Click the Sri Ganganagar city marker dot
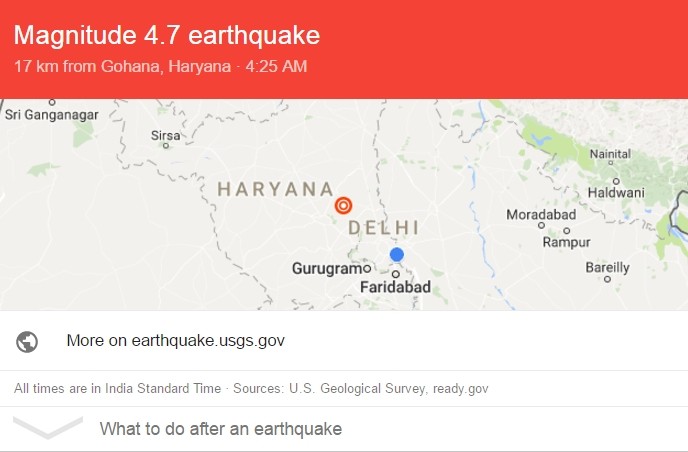The image size is (688, 452). pos(52,102)
